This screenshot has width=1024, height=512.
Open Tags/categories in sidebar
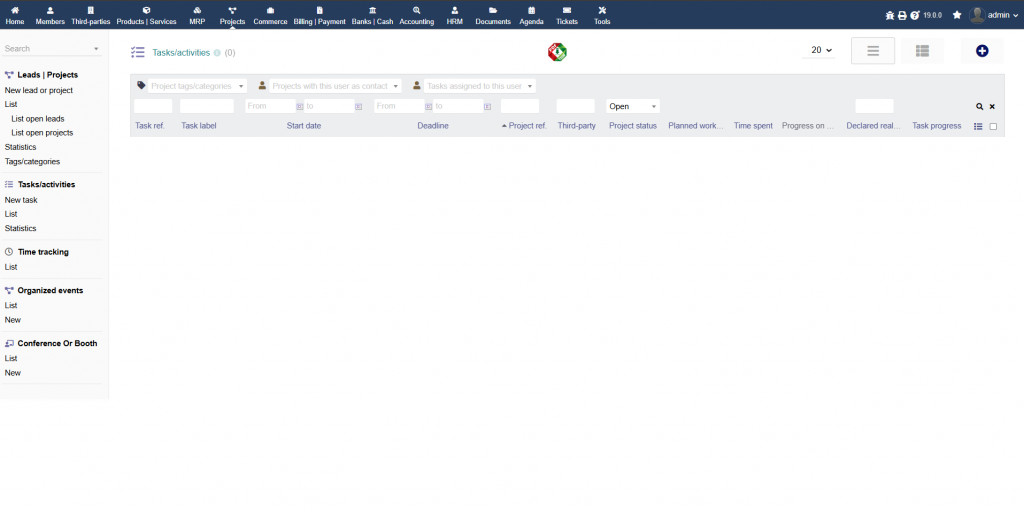[32, 161]
